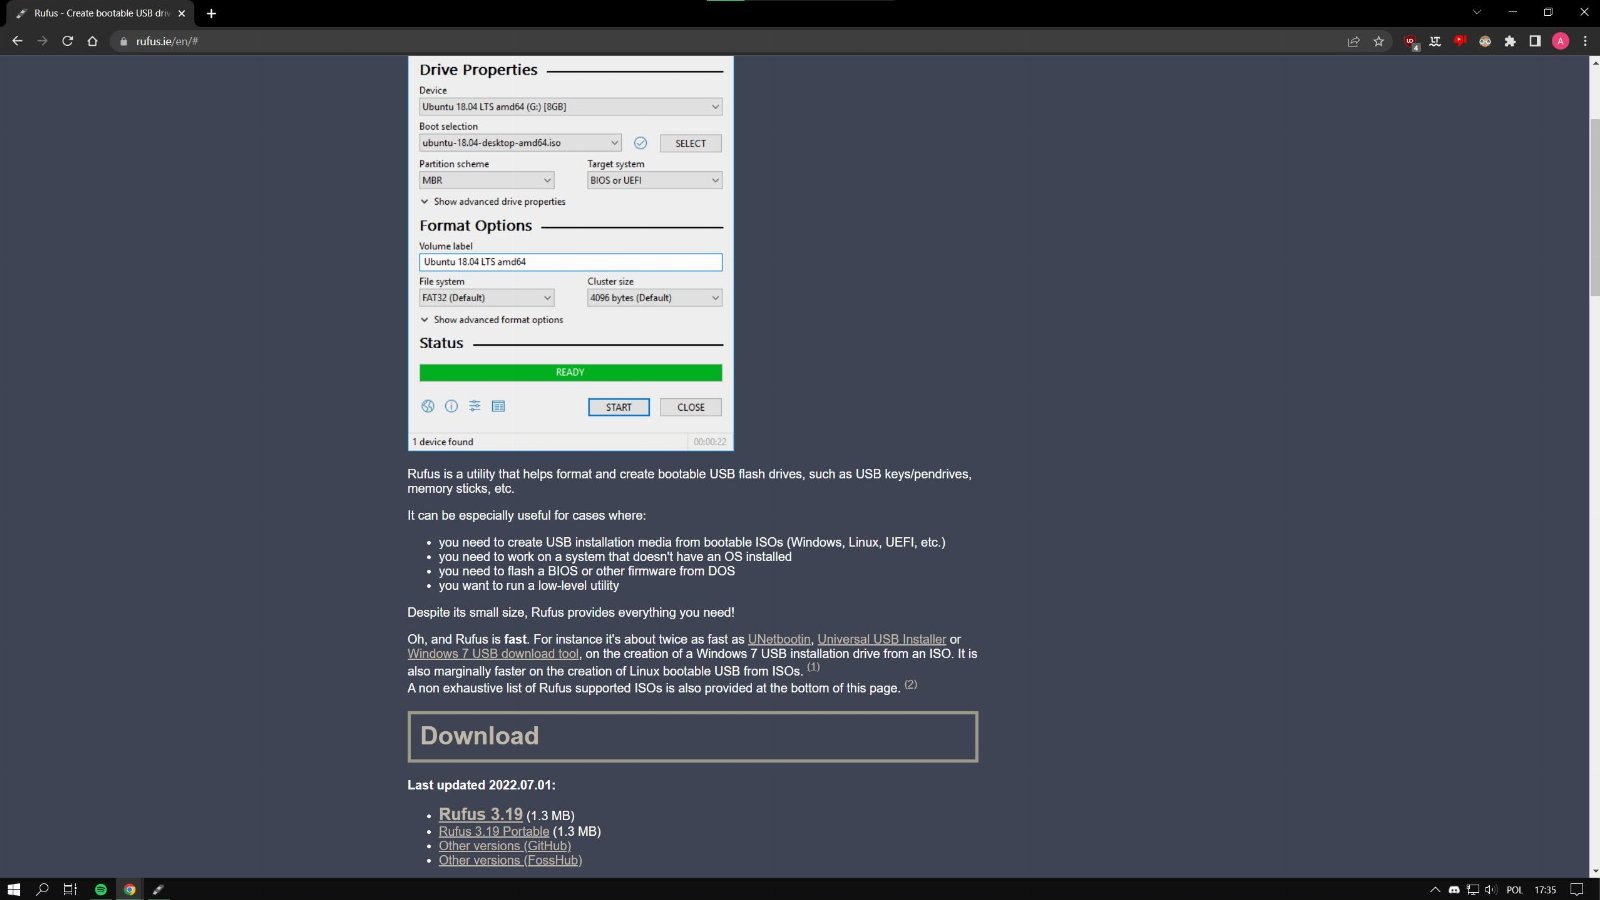Open the Windows notification center
Screen dimensions: 1600x900
tap(1577, 889)
